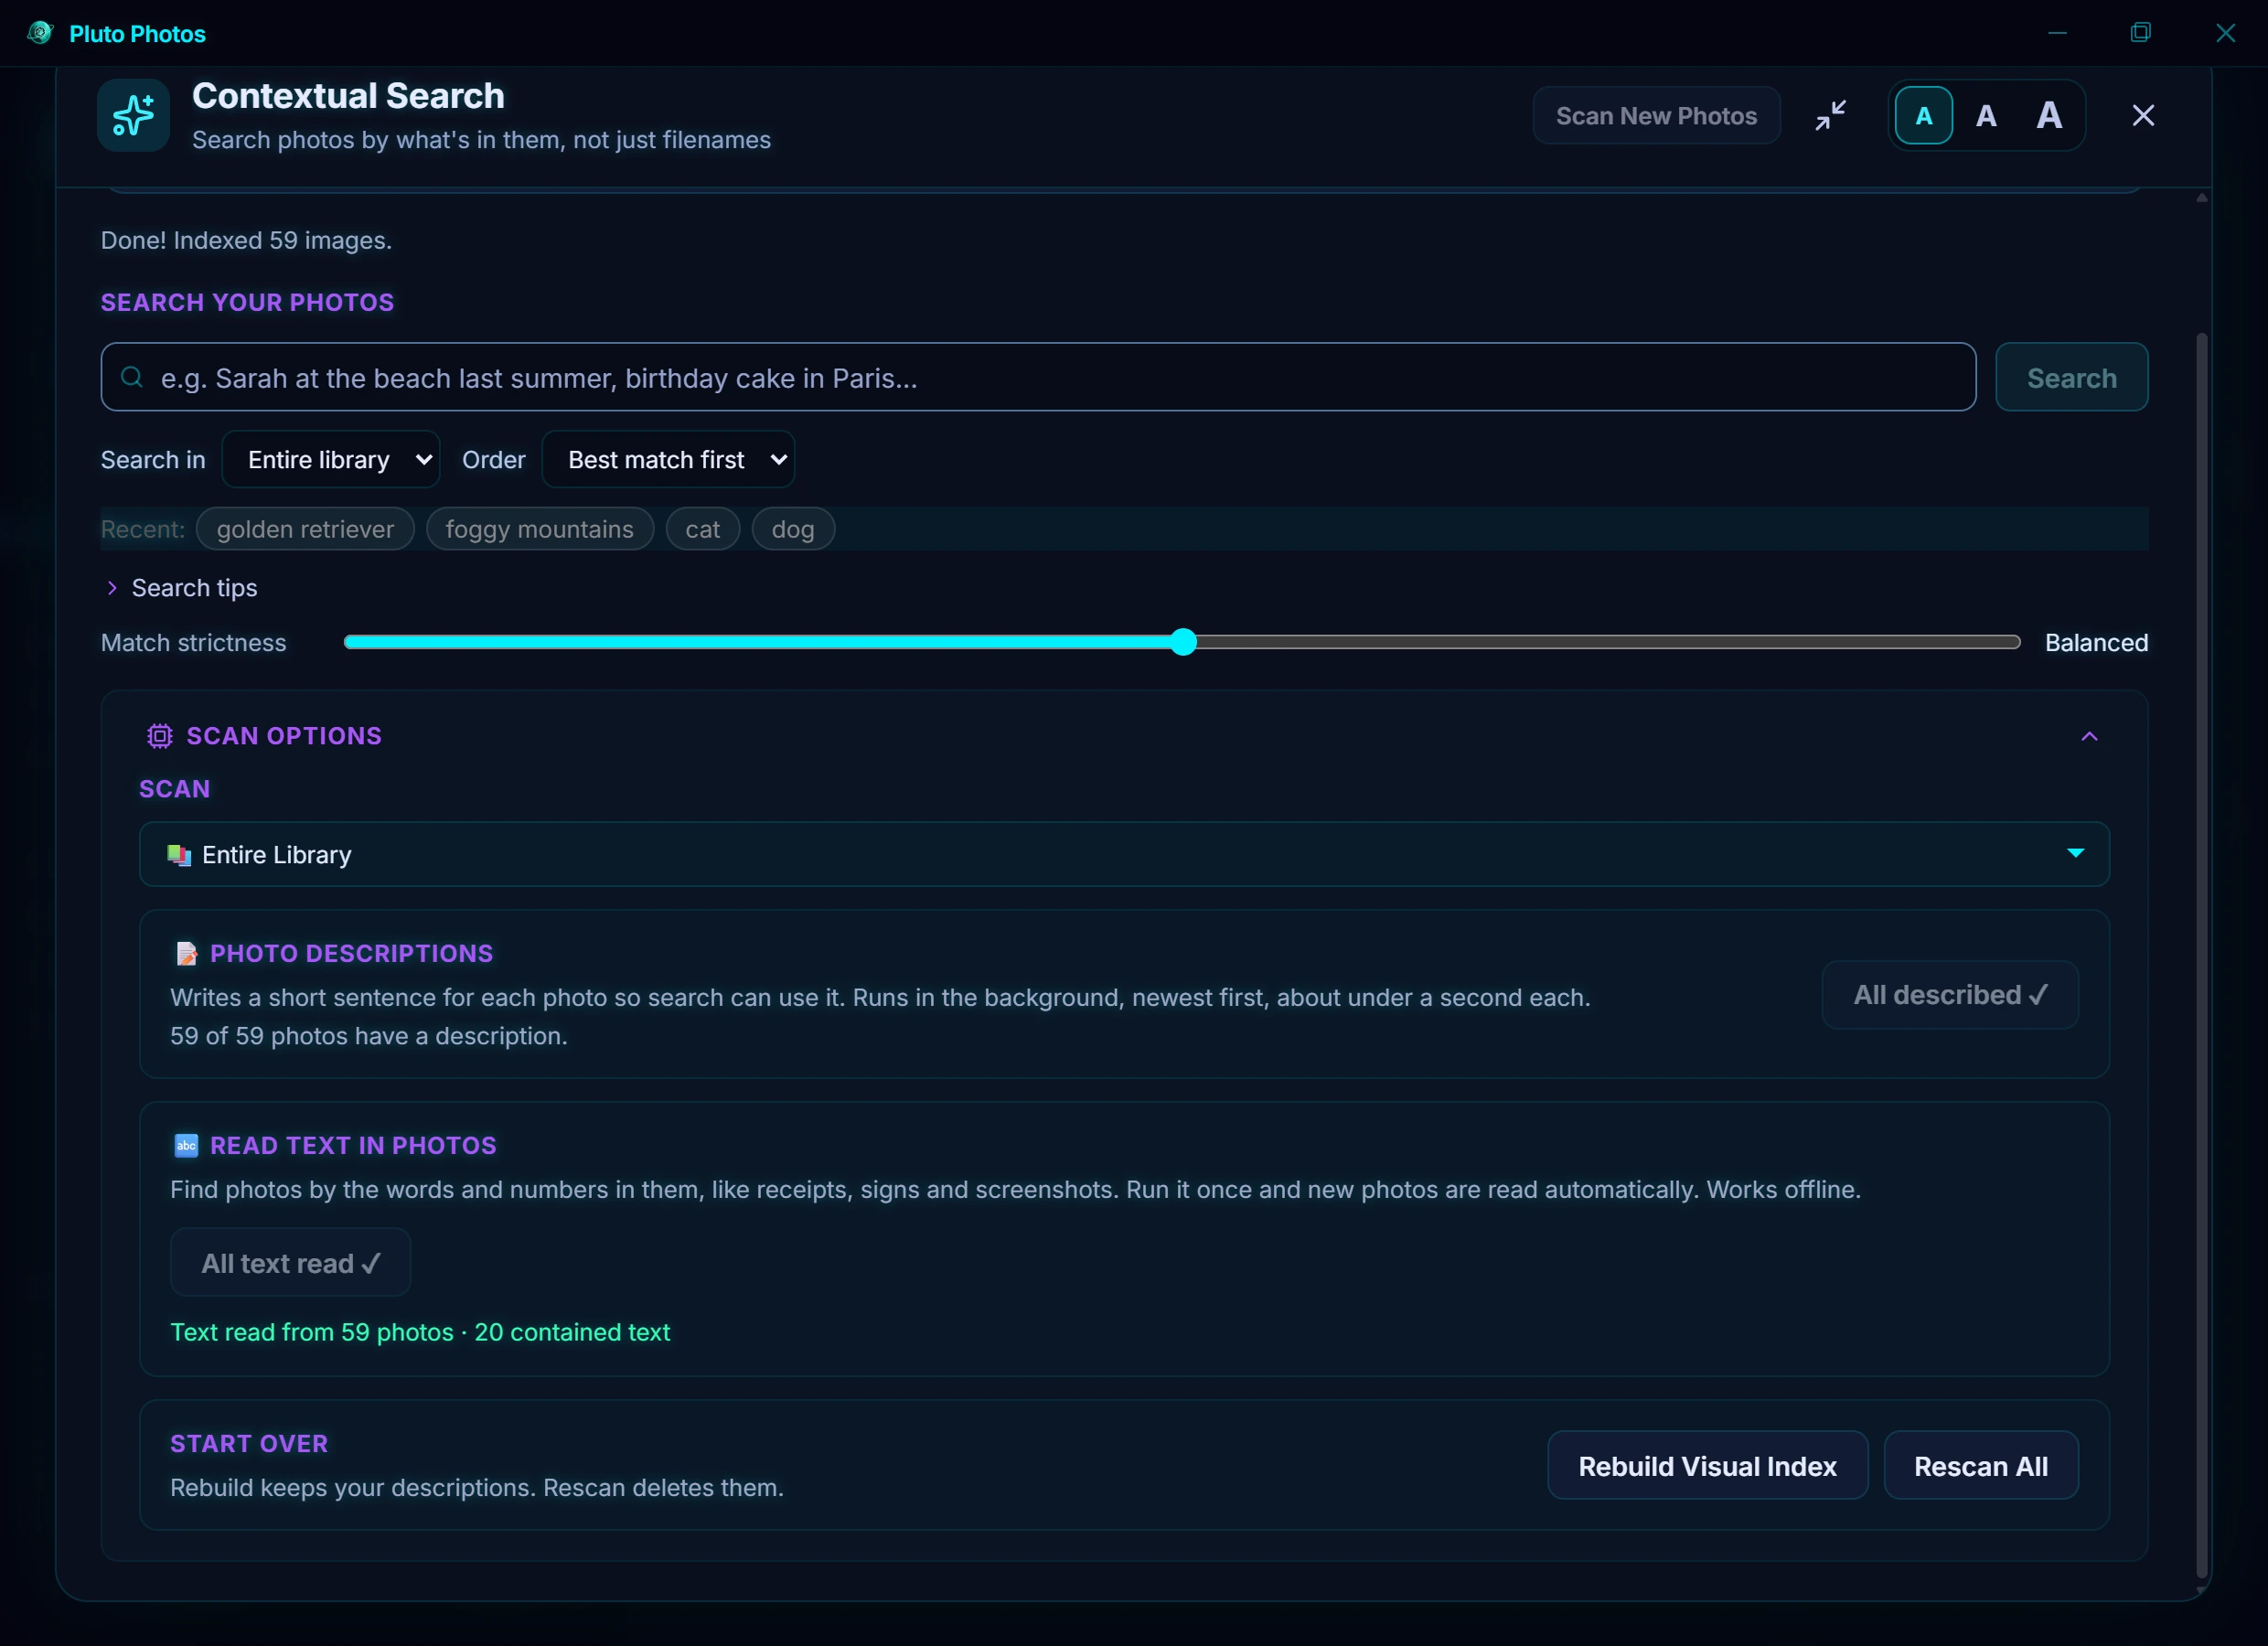Click the Pluto Photos app logo
This screenshot has height=1646, width=2268.
[x=40, y=33]
